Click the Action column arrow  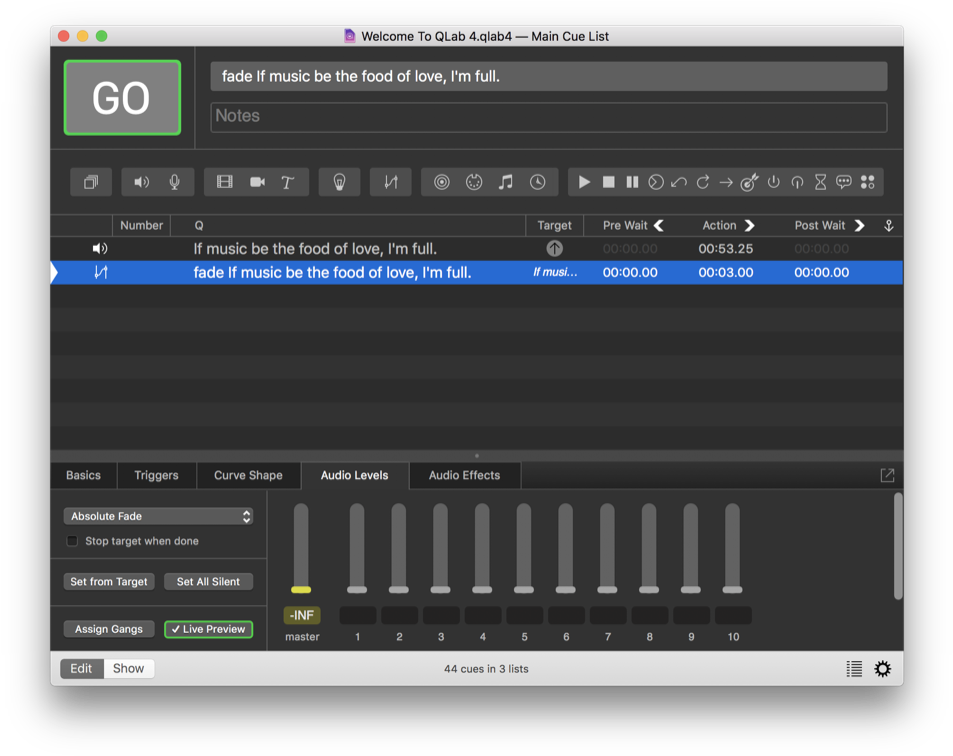click(750, 225)
